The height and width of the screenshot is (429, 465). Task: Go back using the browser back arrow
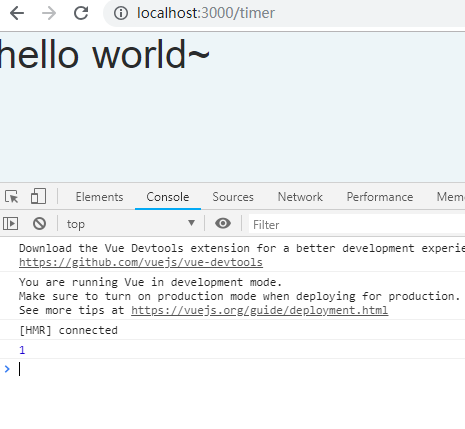click(17, 13)
